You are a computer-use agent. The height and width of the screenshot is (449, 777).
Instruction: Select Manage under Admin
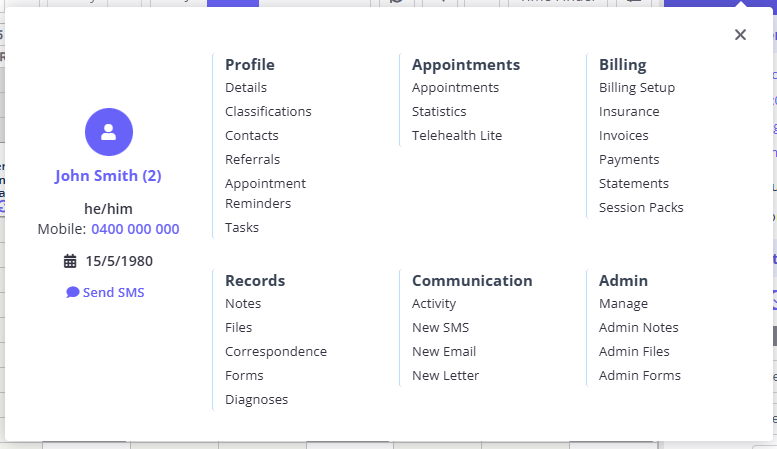pyautogui.click(x=623, y=303)
